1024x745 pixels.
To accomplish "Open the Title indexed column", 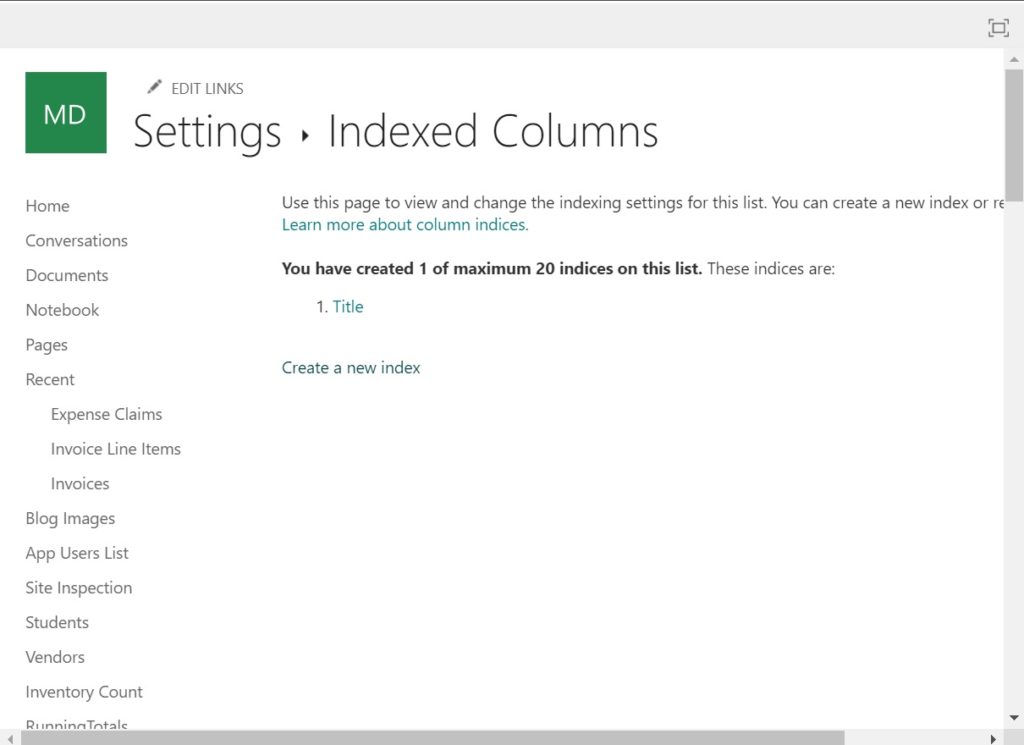I will click(x=348, y=306).
